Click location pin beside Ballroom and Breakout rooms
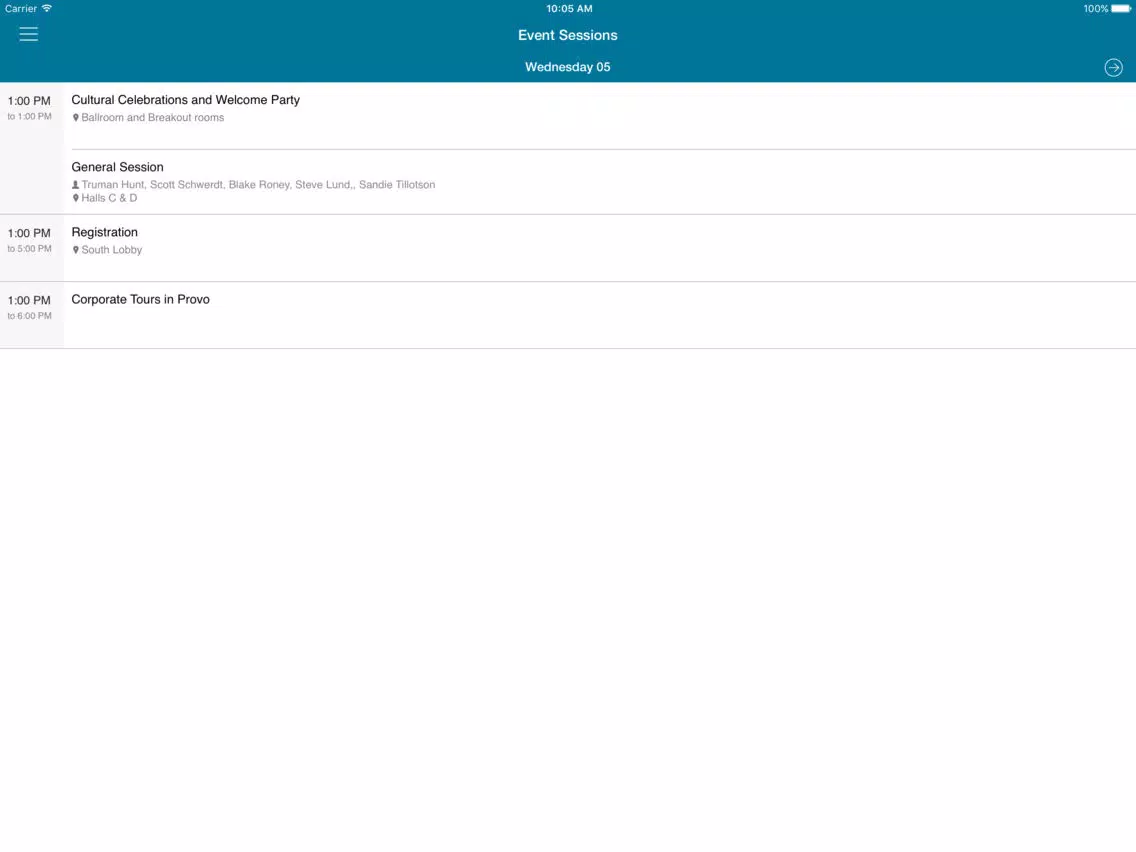The image size is (1136, 852). [75, 117]
